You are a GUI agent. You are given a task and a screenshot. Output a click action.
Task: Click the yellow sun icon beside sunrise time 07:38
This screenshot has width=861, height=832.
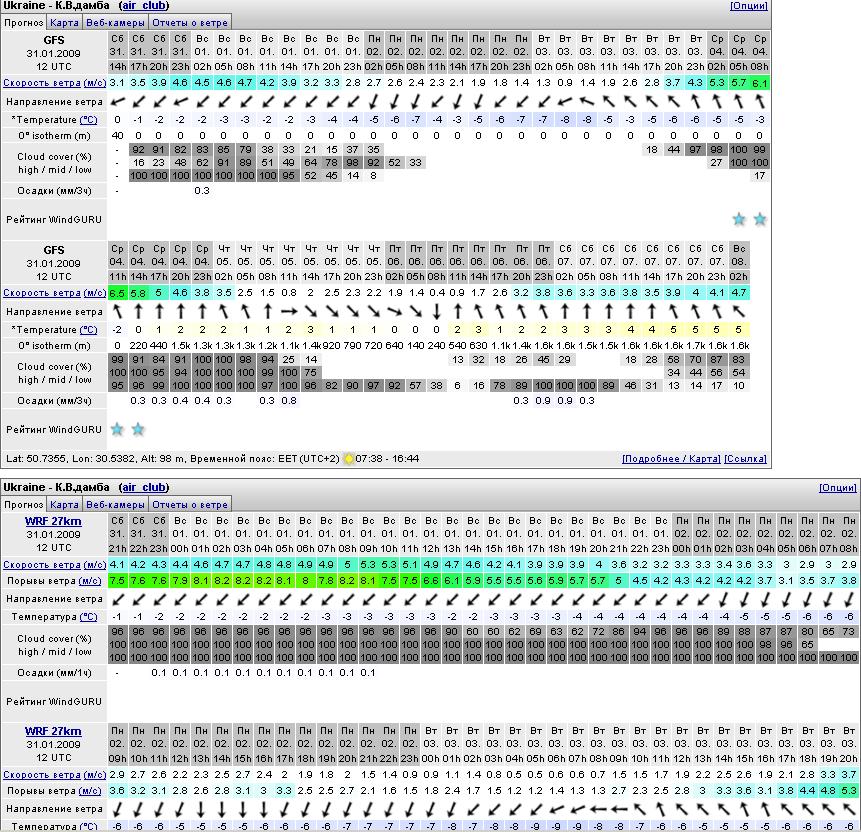pos(348,459)
